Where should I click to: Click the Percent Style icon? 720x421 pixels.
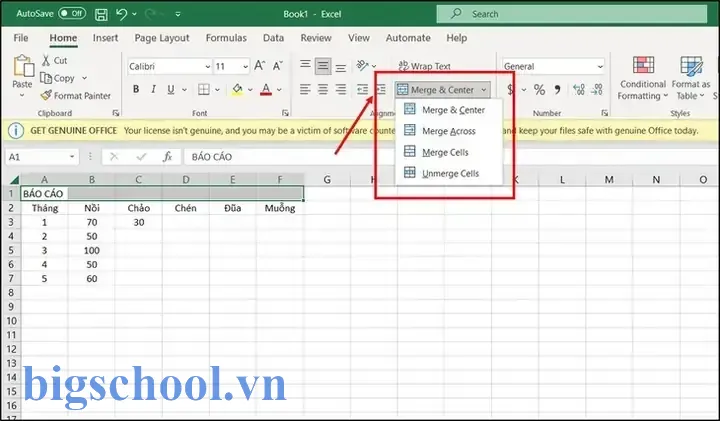[x=540, y=90]
